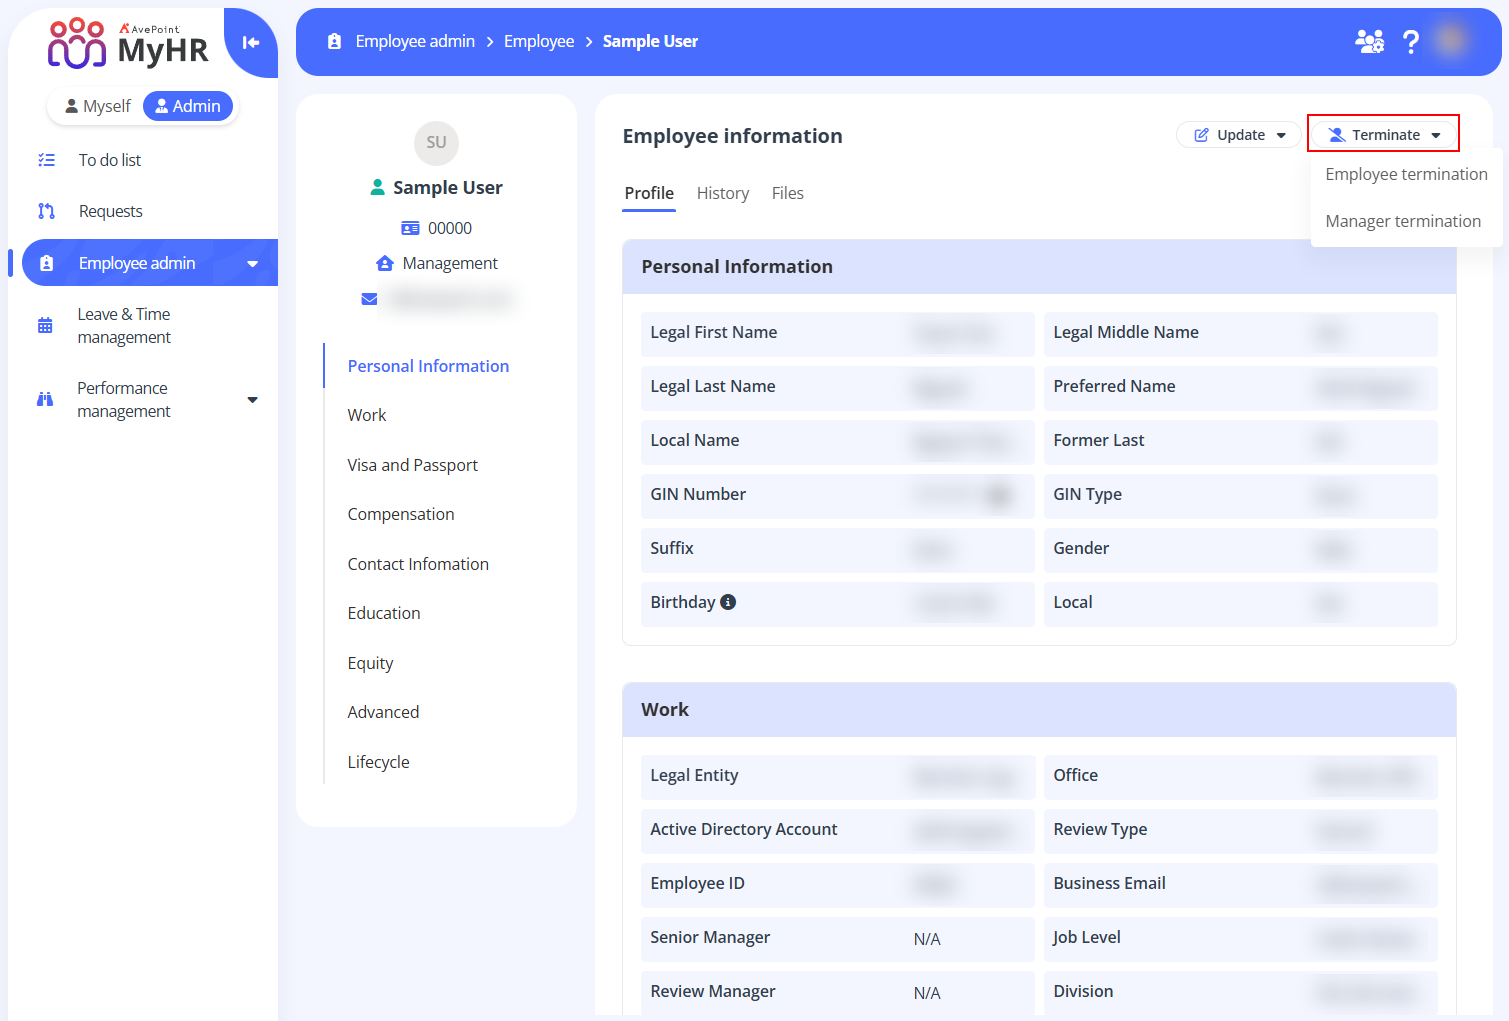
Task: Click the Requests pull-request icon
Action: tap(46, 211)
